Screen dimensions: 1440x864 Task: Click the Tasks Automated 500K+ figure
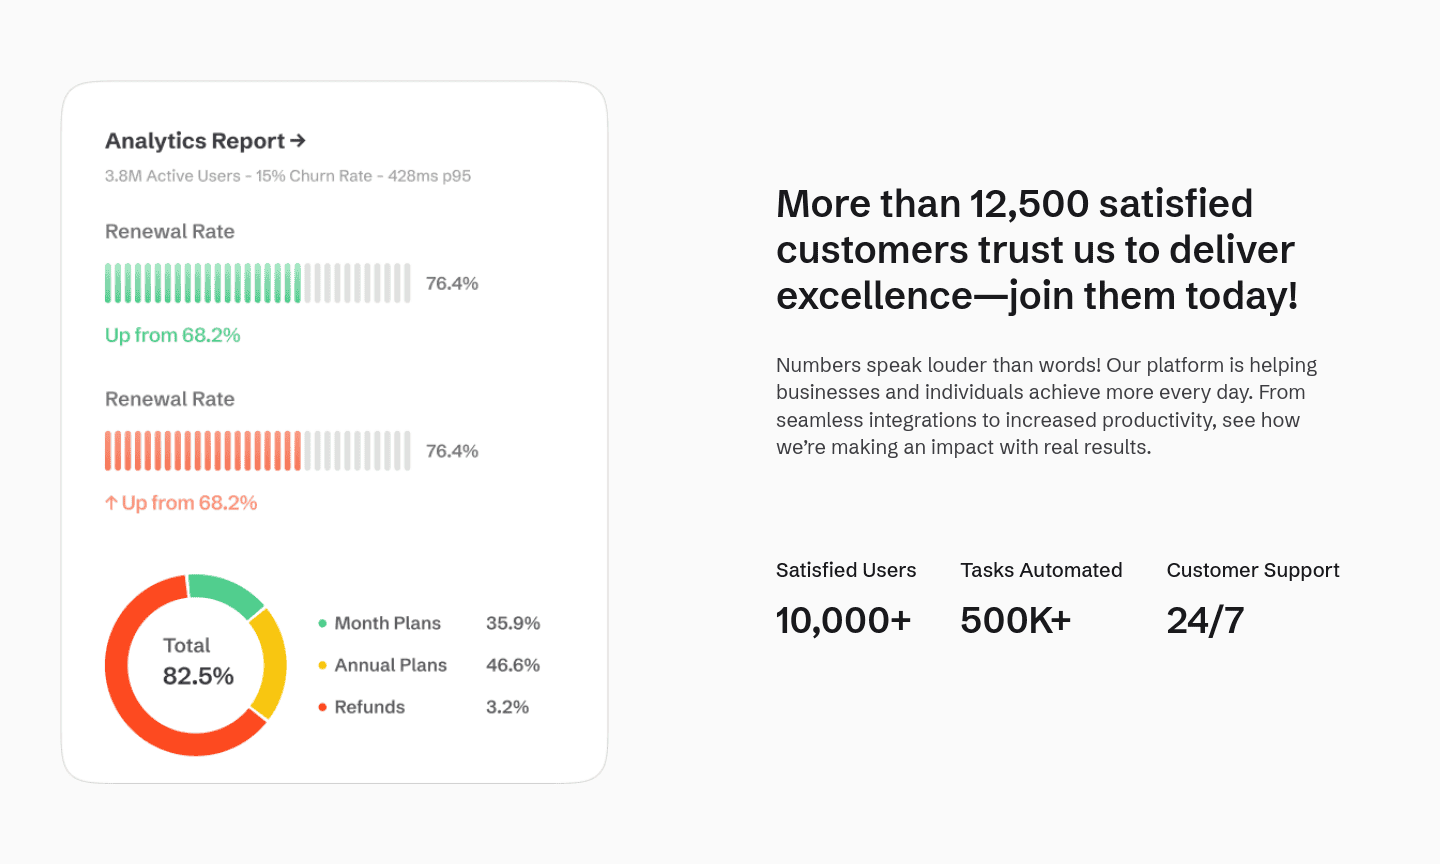coord(1015,620)
